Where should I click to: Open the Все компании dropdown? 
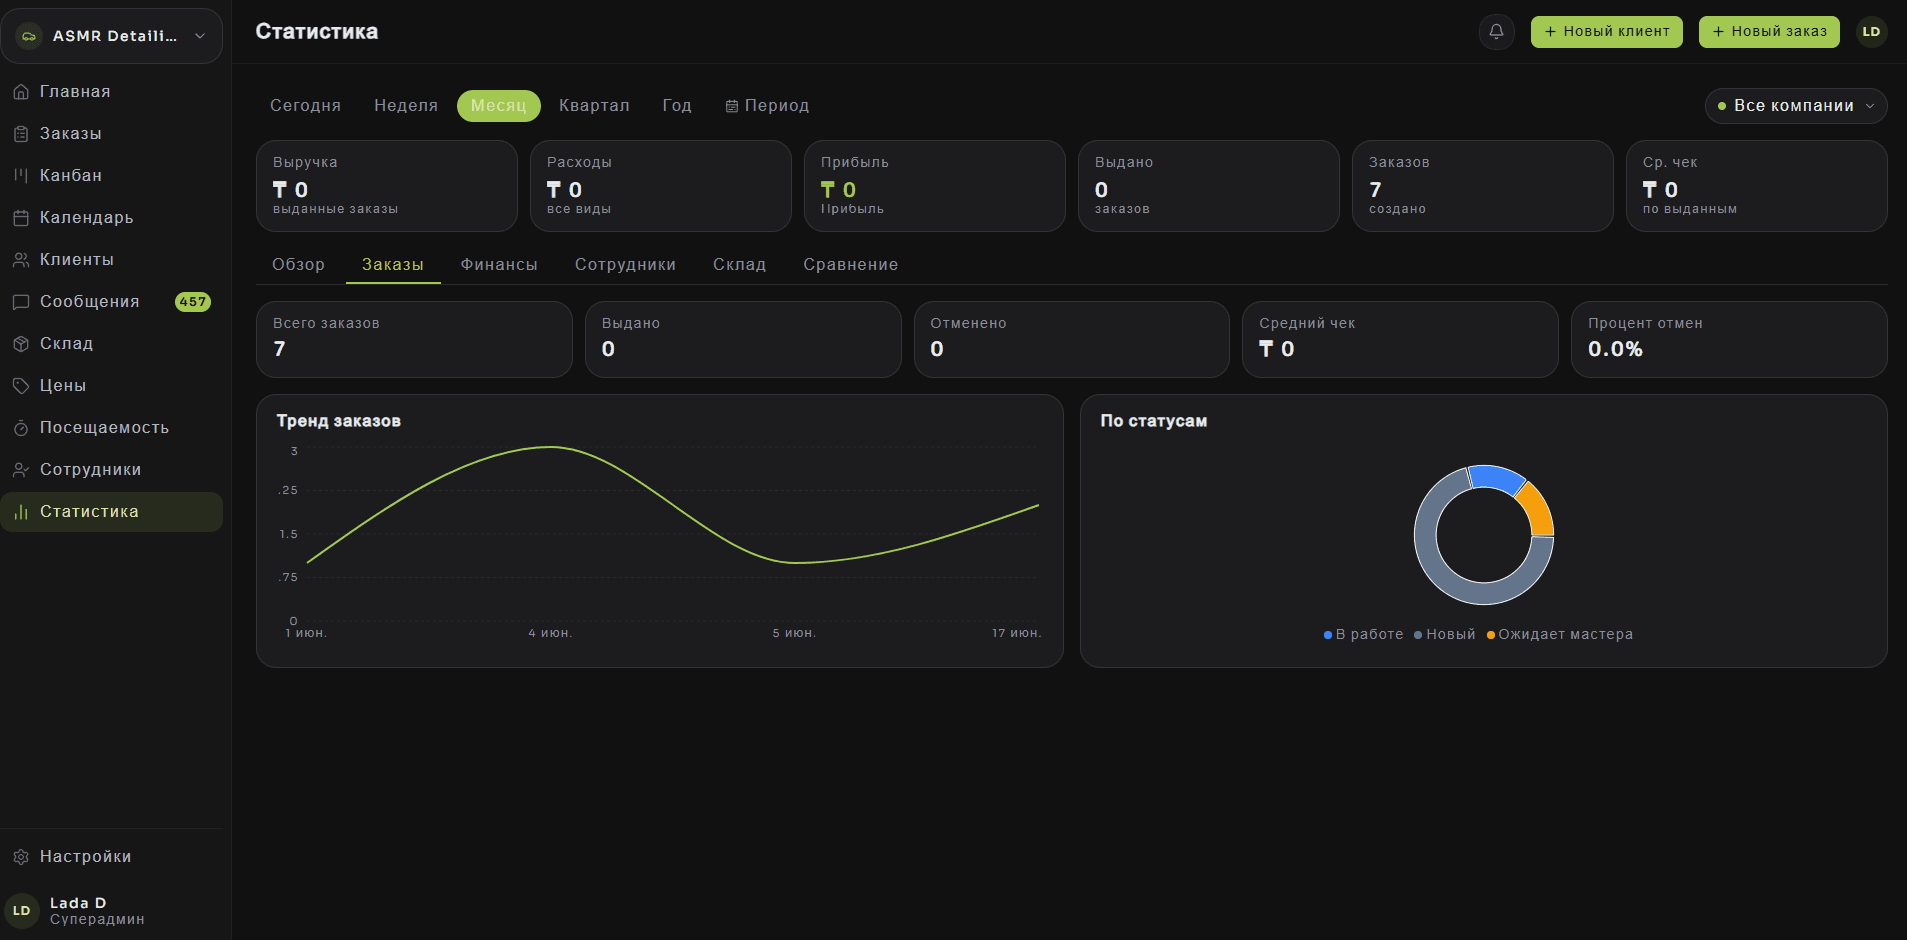coord(1796,106)
